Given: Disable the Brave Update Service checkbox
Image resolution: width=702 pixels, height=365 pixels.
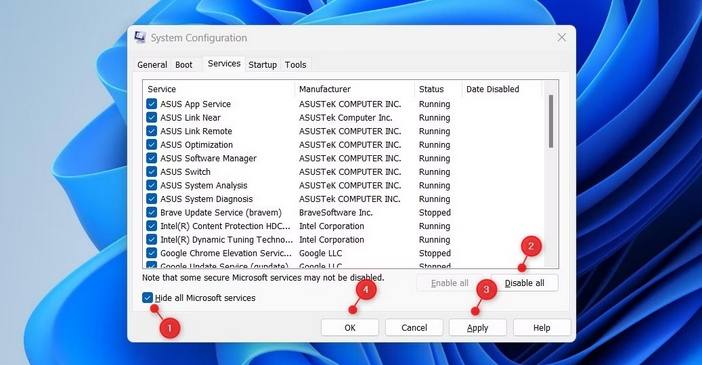Looking at the screenshot, I should point(151,212).
